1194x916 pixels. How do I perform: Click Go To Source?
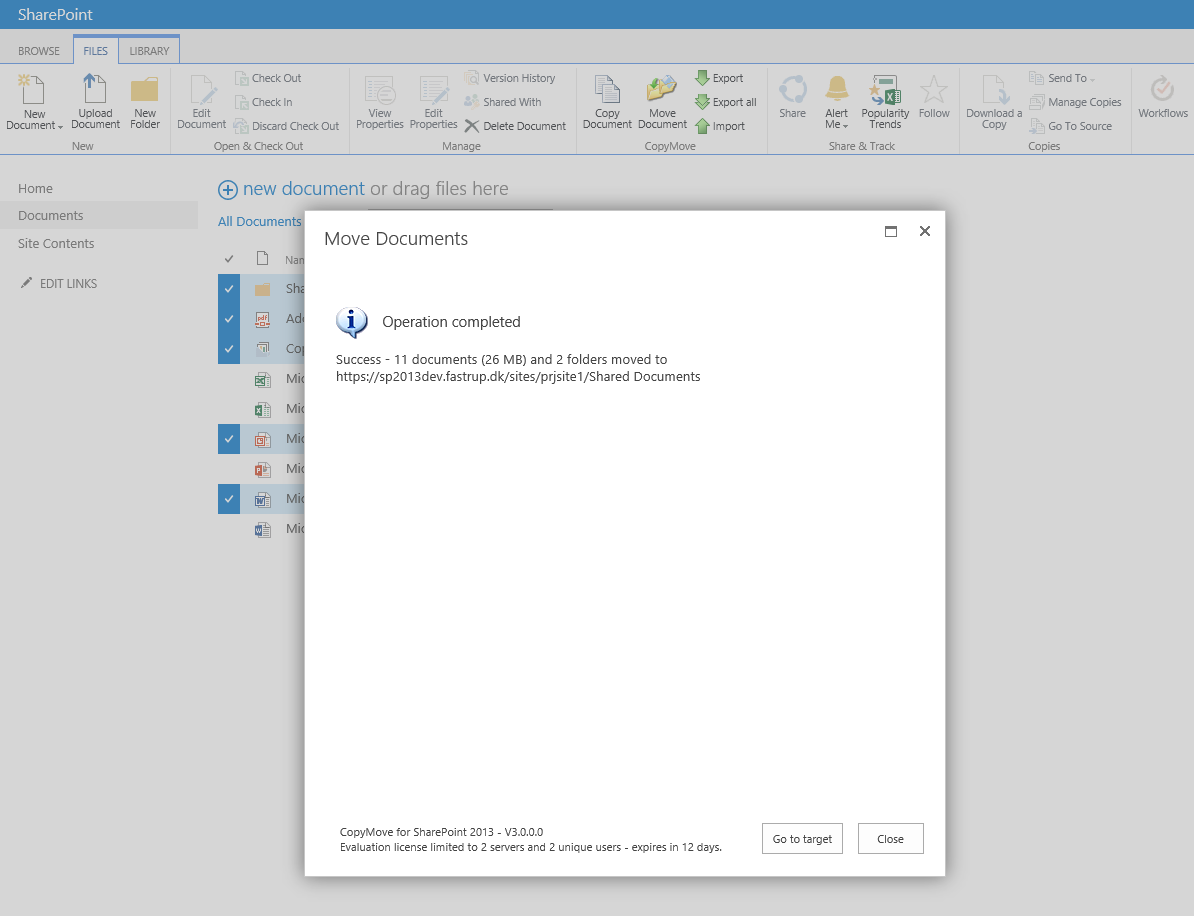click(1071, 126)
